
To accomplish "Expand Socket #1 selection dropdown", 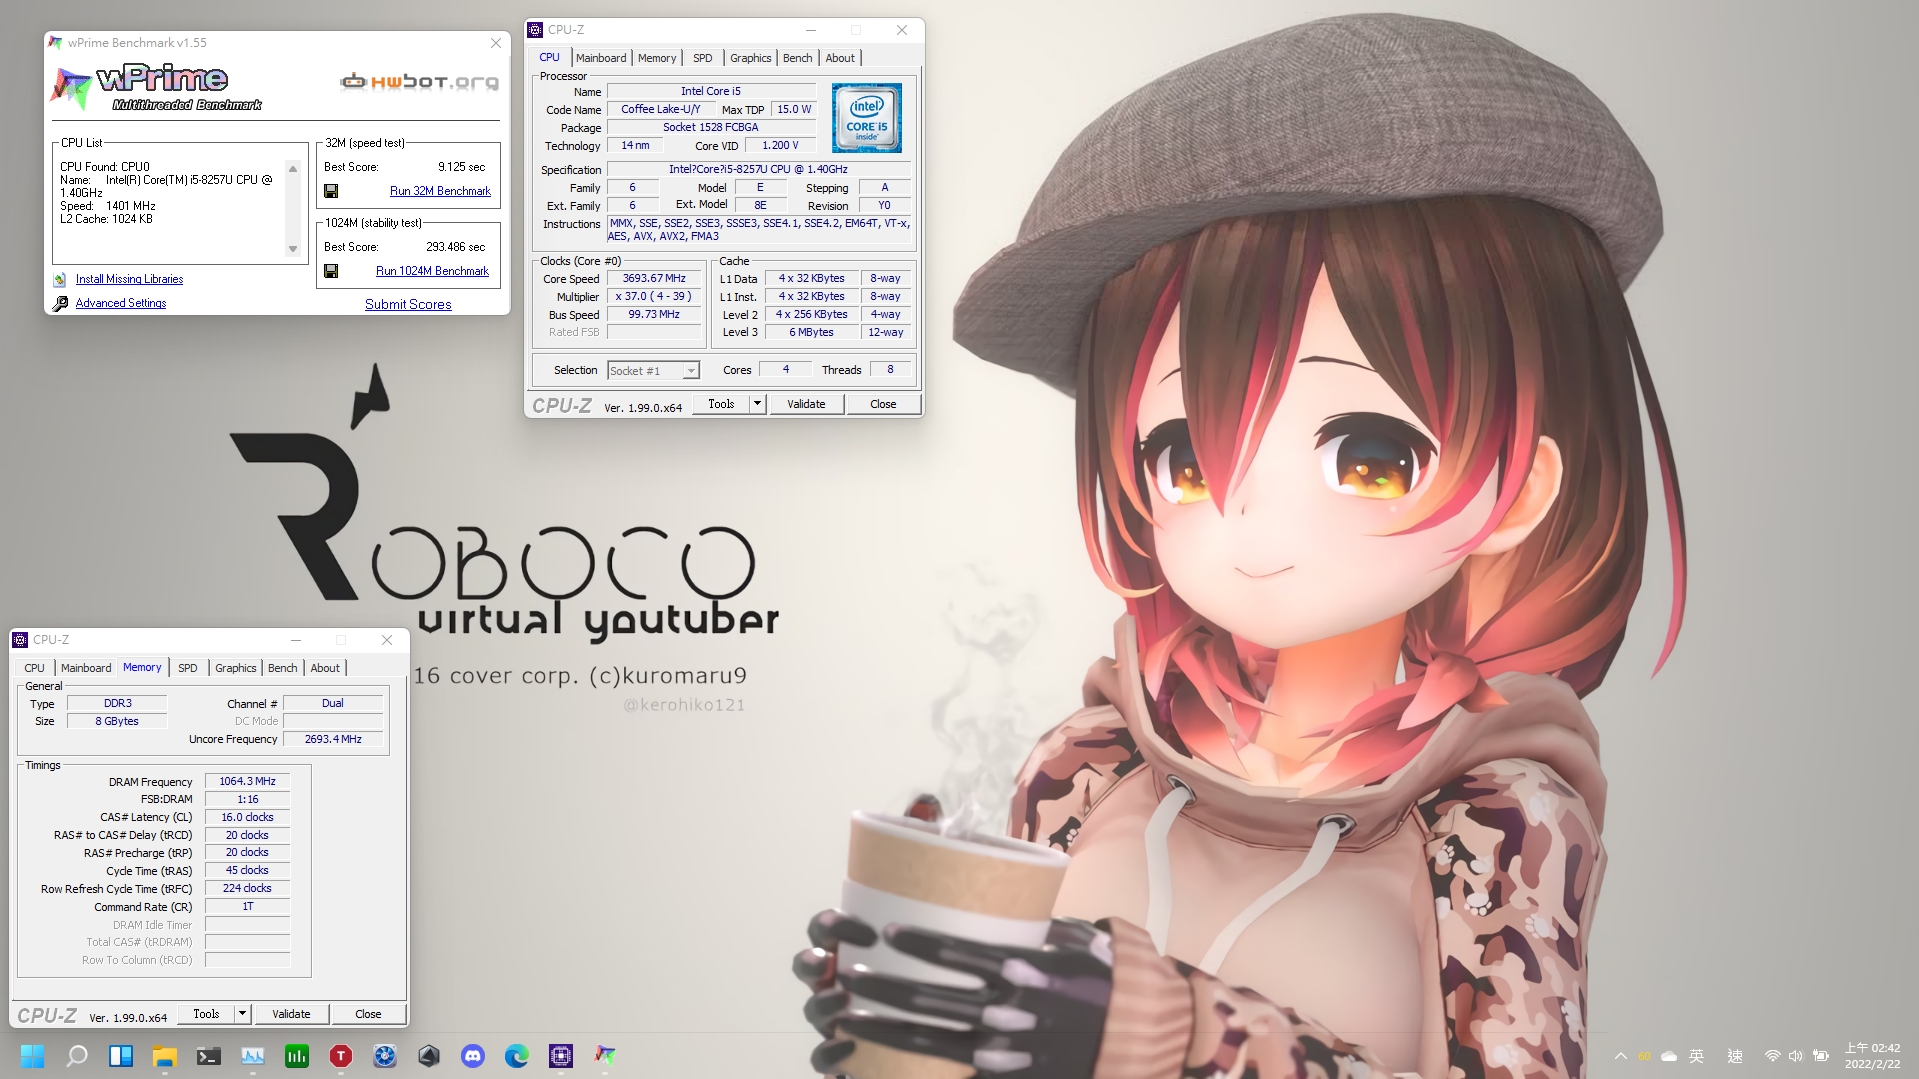I will coord(691,371).
